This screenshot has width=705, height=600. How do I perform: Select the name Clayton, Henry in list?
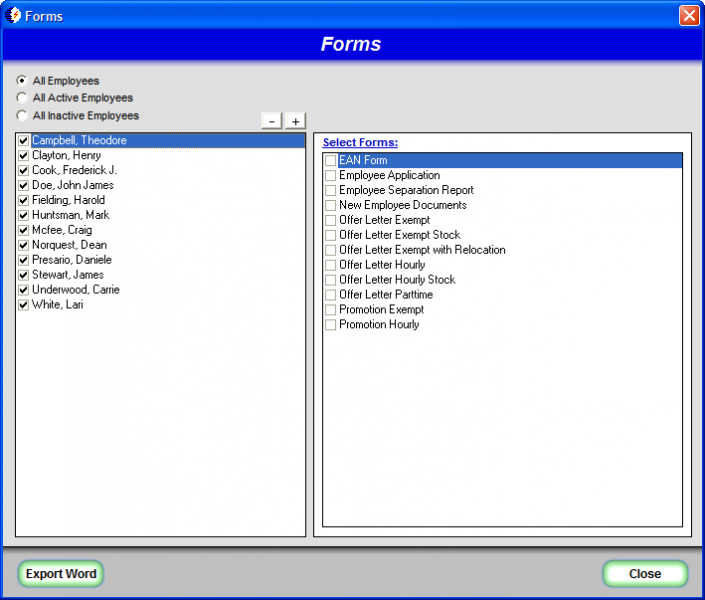coord(67,155)
